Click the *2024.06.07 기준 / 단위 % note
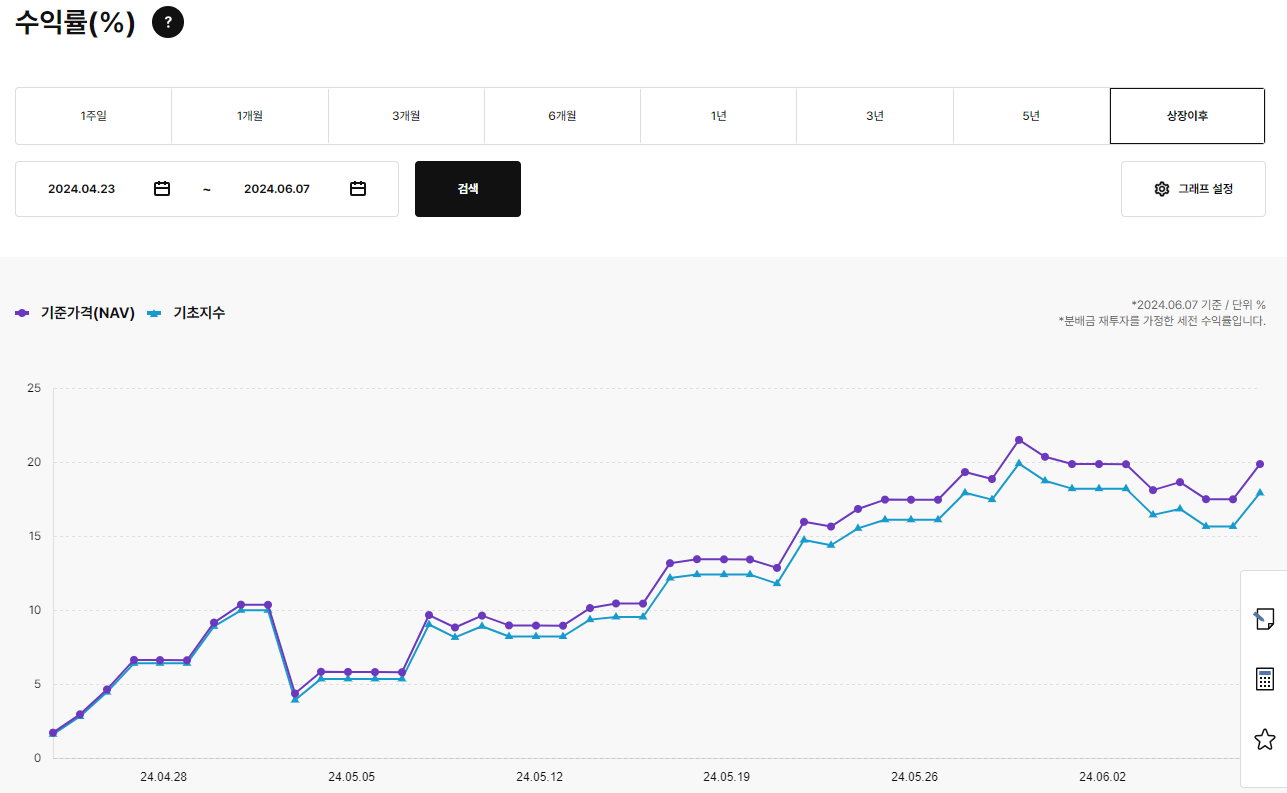Screen dimensions: 1287x793 click(x=1198, y=304)
